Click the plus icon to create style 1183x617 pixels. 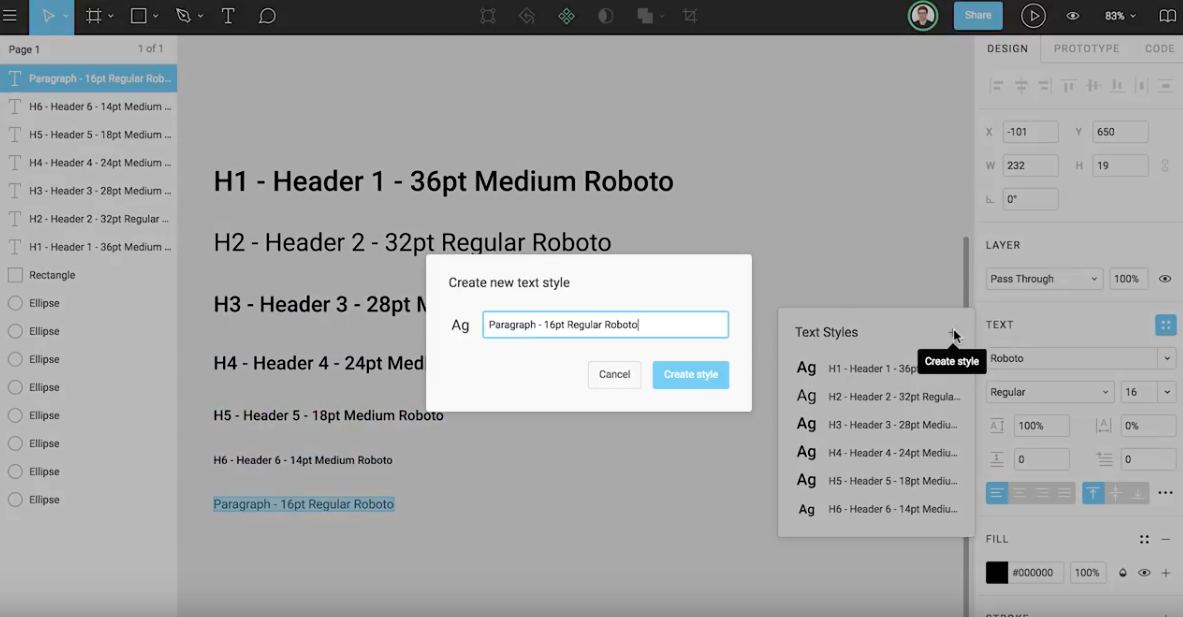tap(952, 333)
